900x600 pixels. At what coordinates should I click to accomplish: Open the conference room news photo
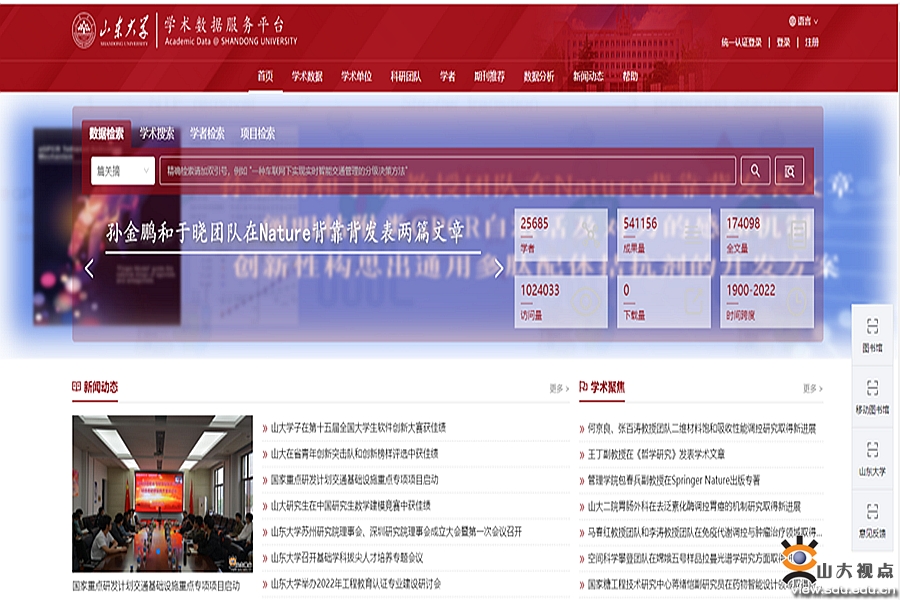[x=162, y=494]
